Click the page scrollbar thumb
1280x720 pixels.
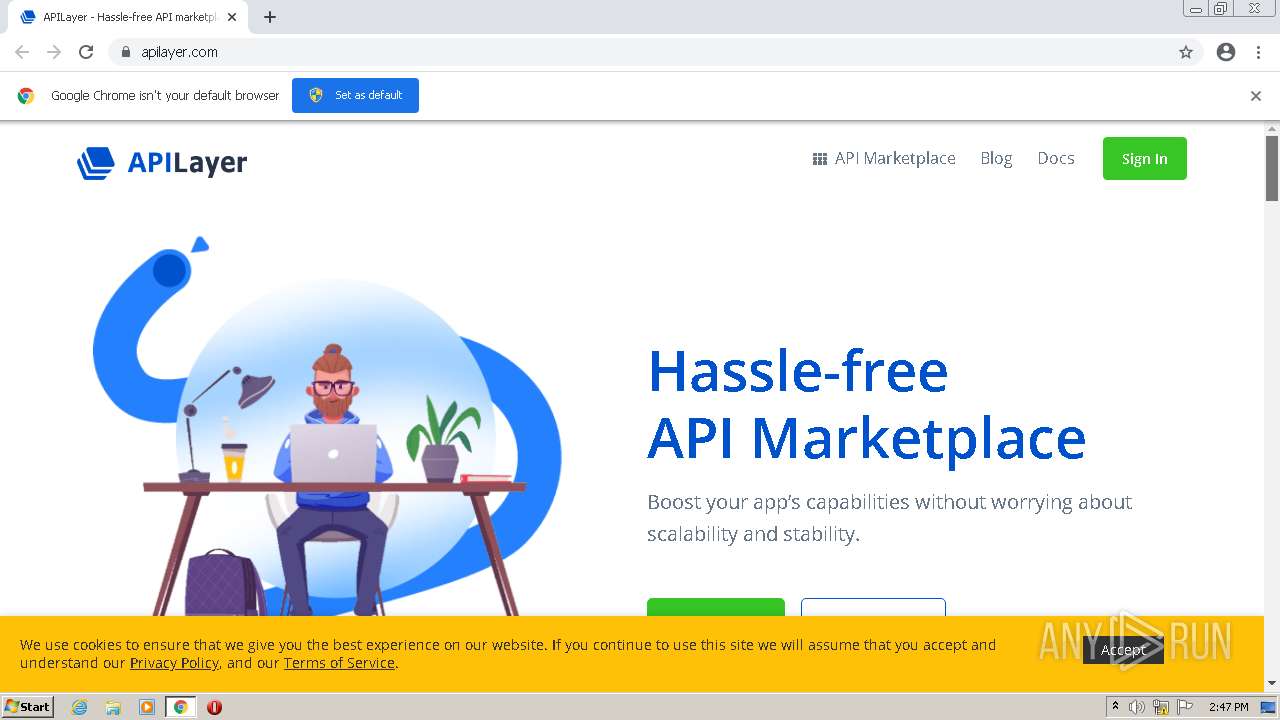[1272, 167]
